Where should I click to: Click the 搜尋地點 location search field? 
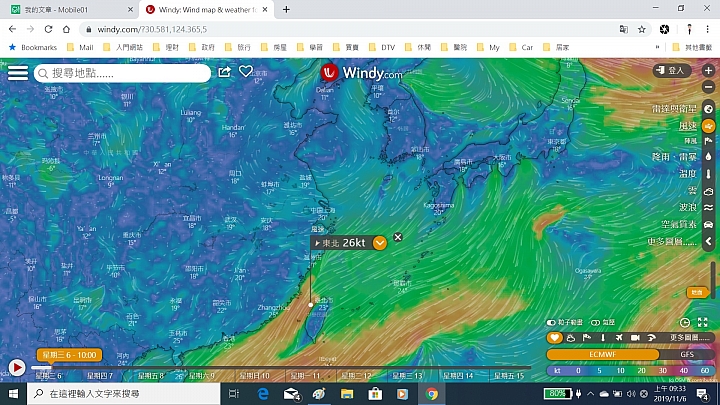pos(123,73)
